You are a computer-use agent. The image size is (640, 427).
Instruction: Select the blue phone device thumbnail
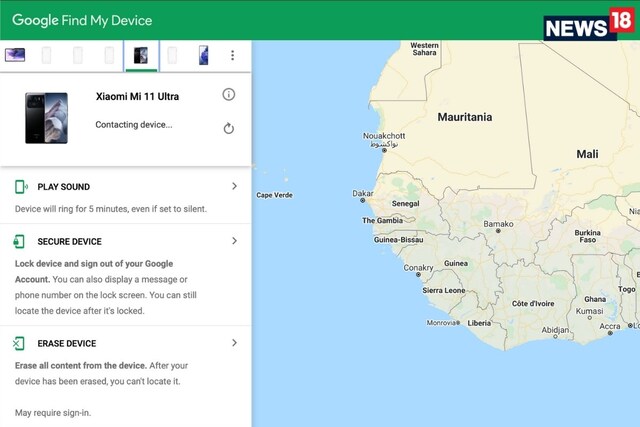[203, 55]
